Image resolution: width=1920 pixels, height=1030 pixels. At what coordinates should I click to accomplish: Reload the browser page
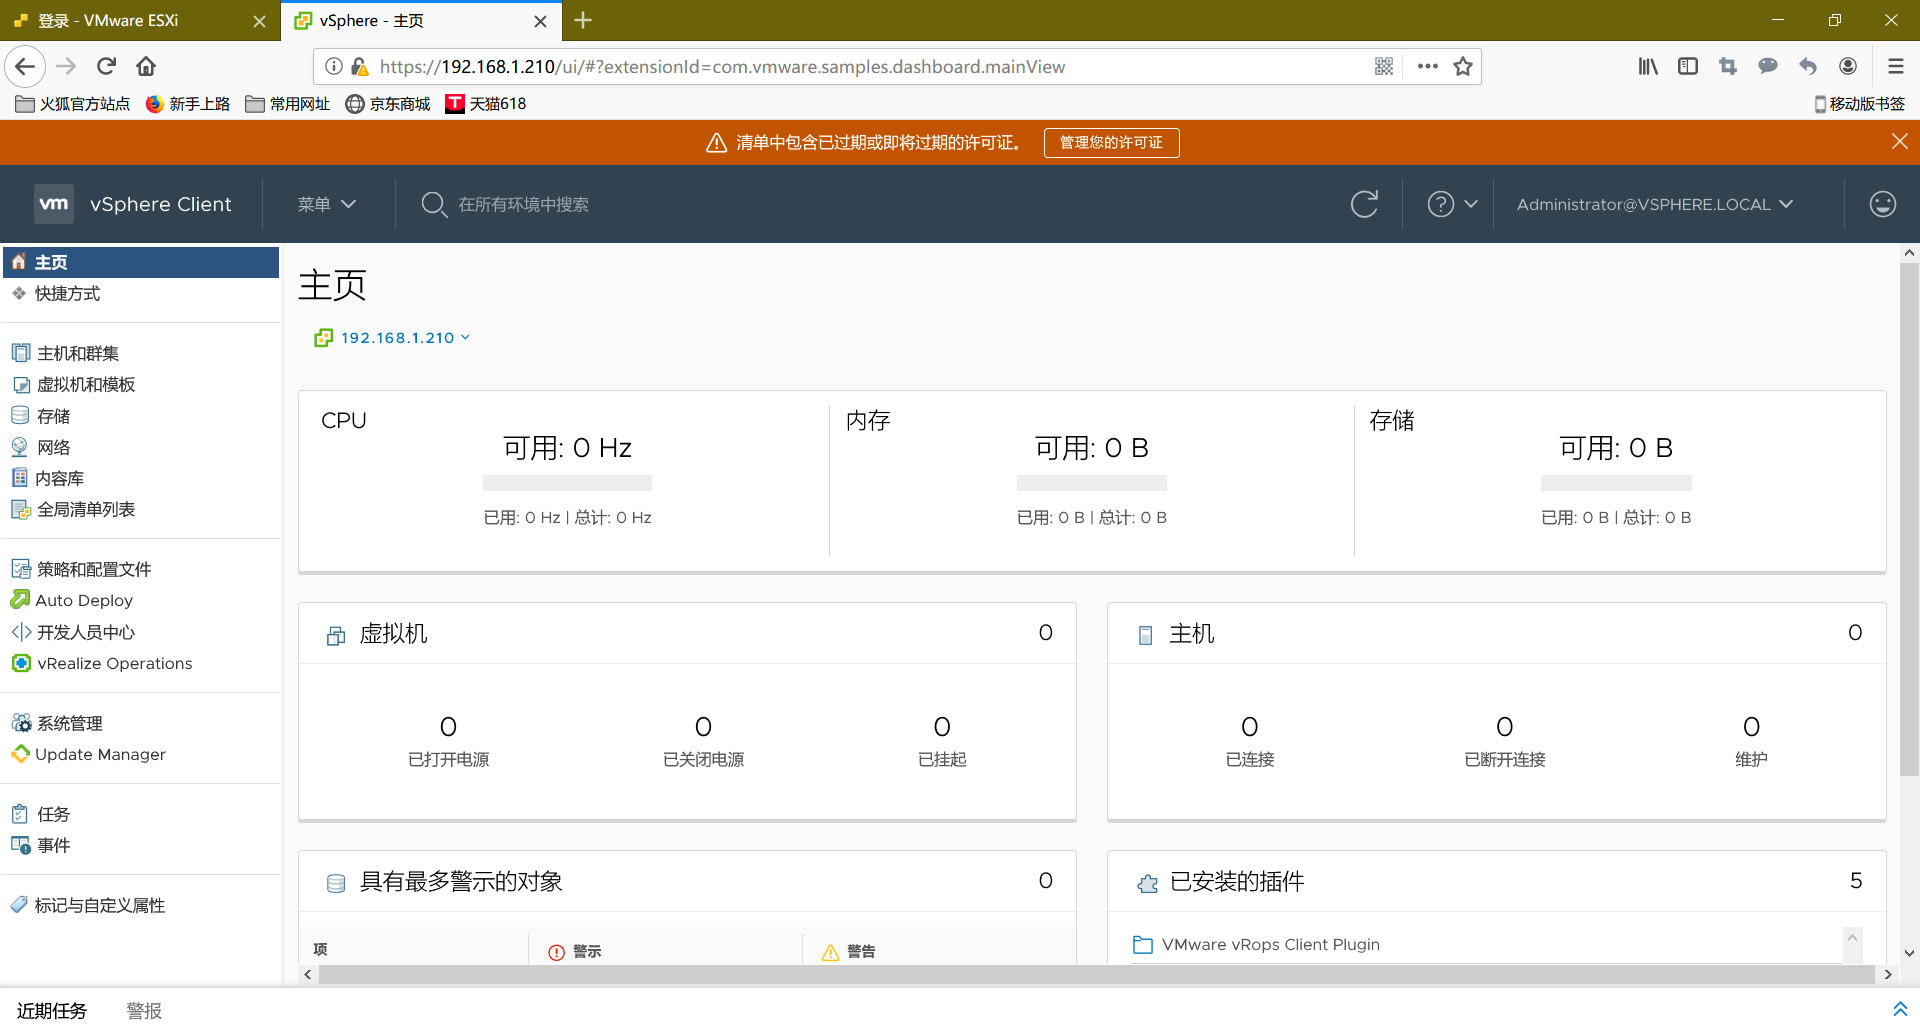coord(106,66)
